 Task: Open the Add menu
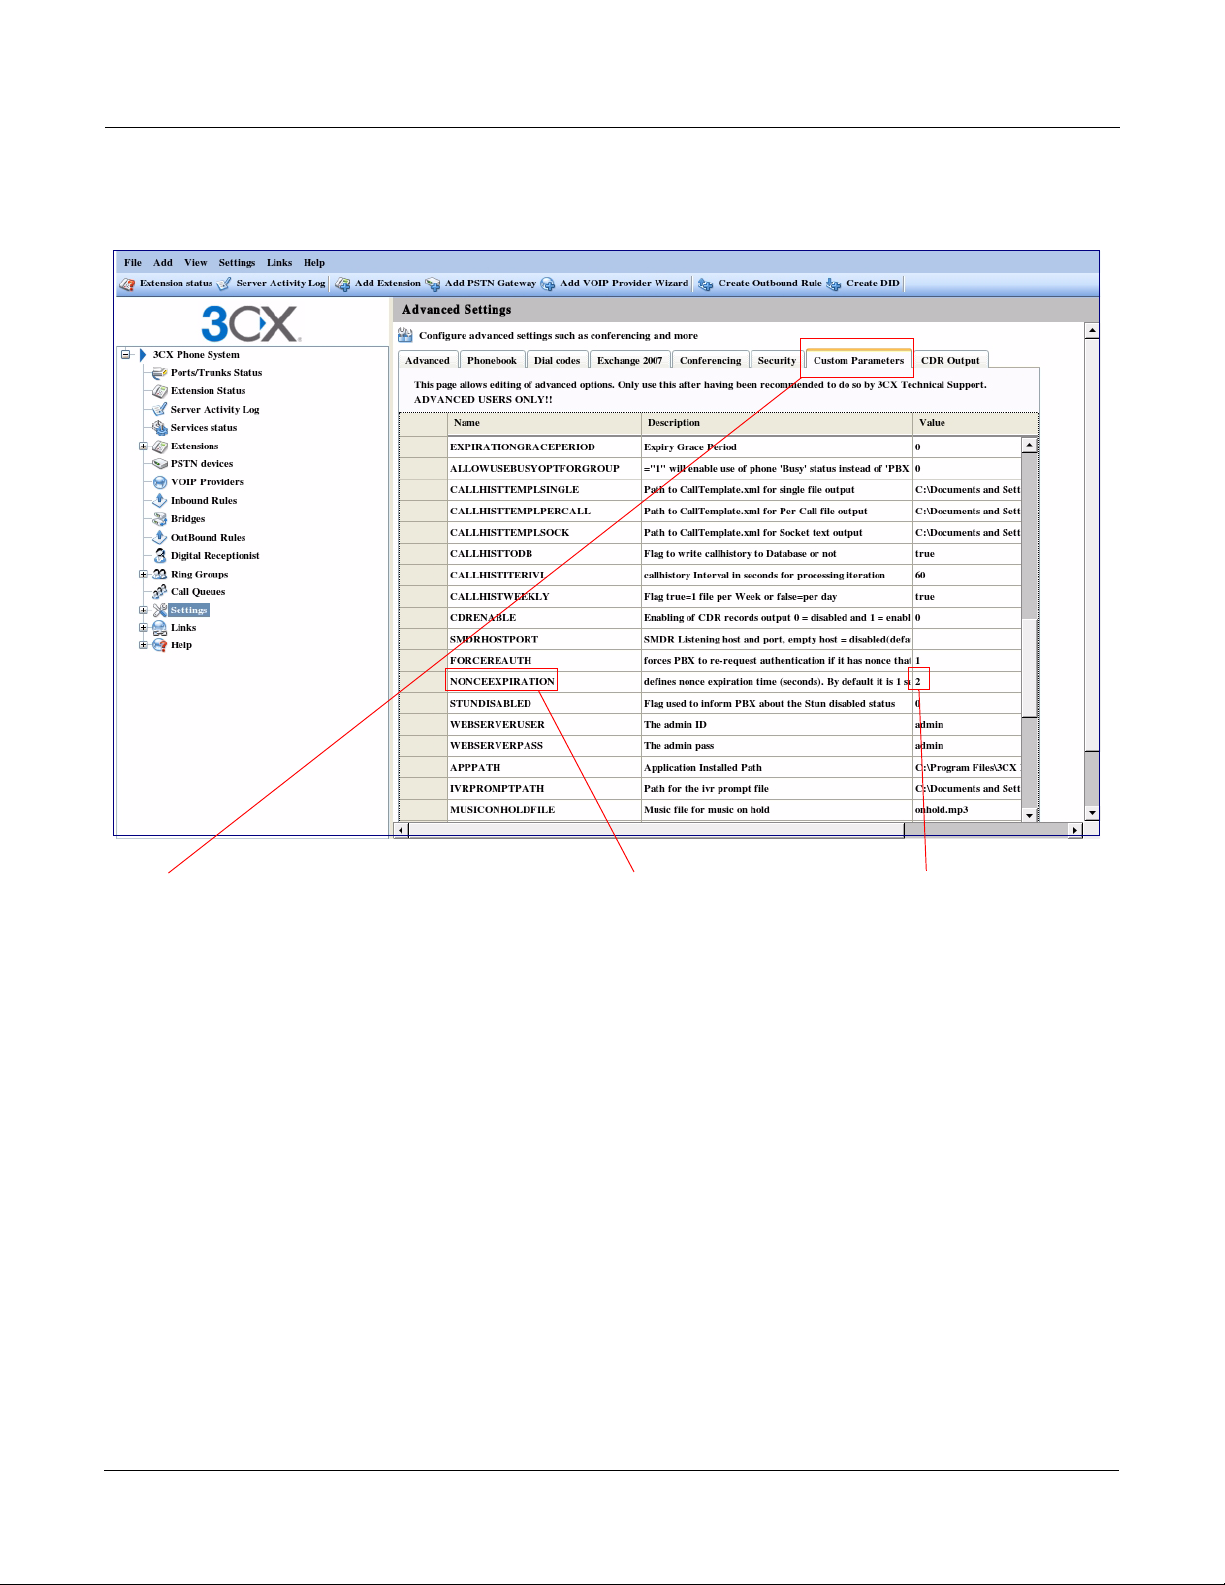click(163, 263)
